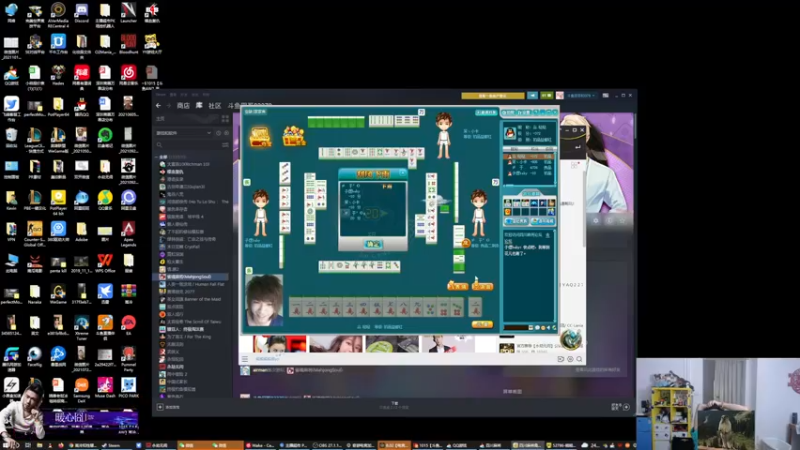Image resolution: width=800 pixels, height=450 pixels.
Task: Click OBS taskbar button
Action: (x=328, y=445)
